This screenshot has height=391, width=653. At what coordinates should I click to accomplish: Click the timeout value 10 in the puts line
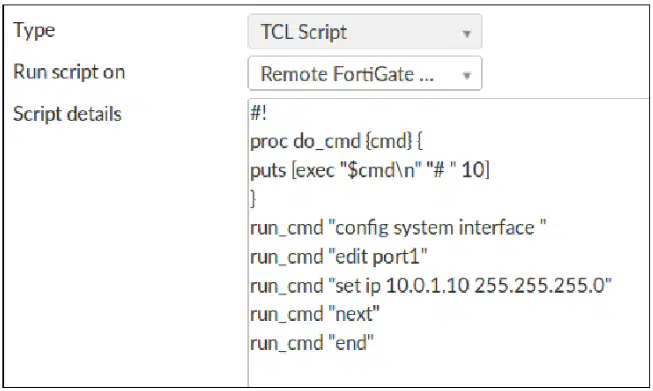point(473,170)
